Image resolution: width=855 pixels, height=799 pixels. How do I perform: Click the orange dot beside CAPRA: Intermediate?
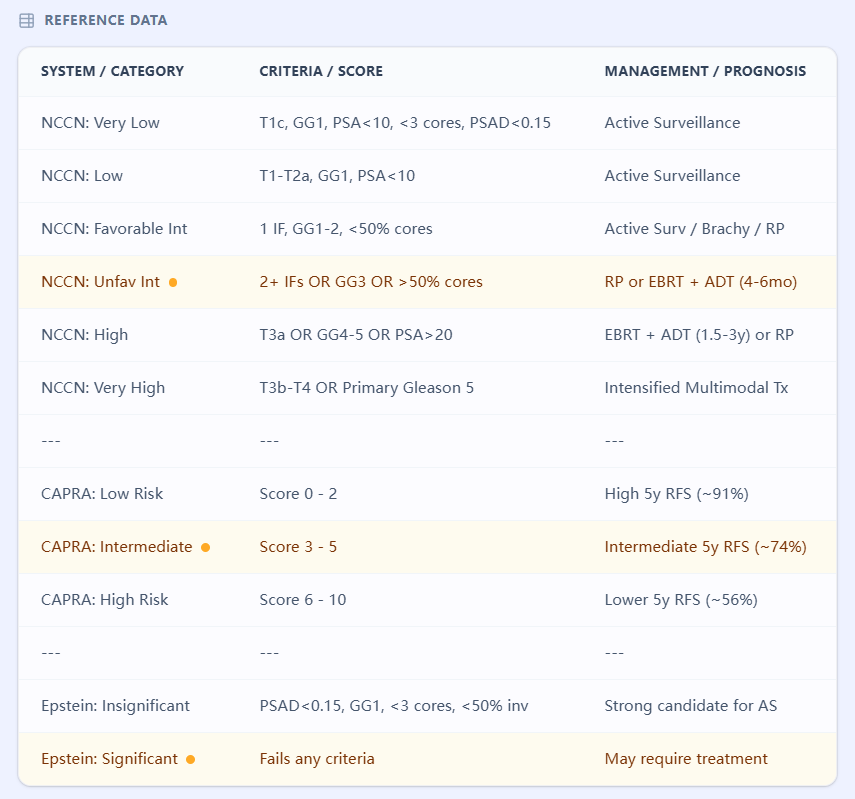point(205,548)
